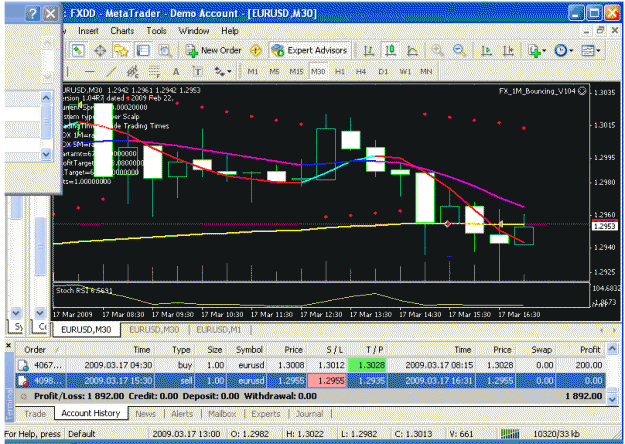Select the horizontal line tool
This screenshot has height=444, width=625.
coord(90,72)
